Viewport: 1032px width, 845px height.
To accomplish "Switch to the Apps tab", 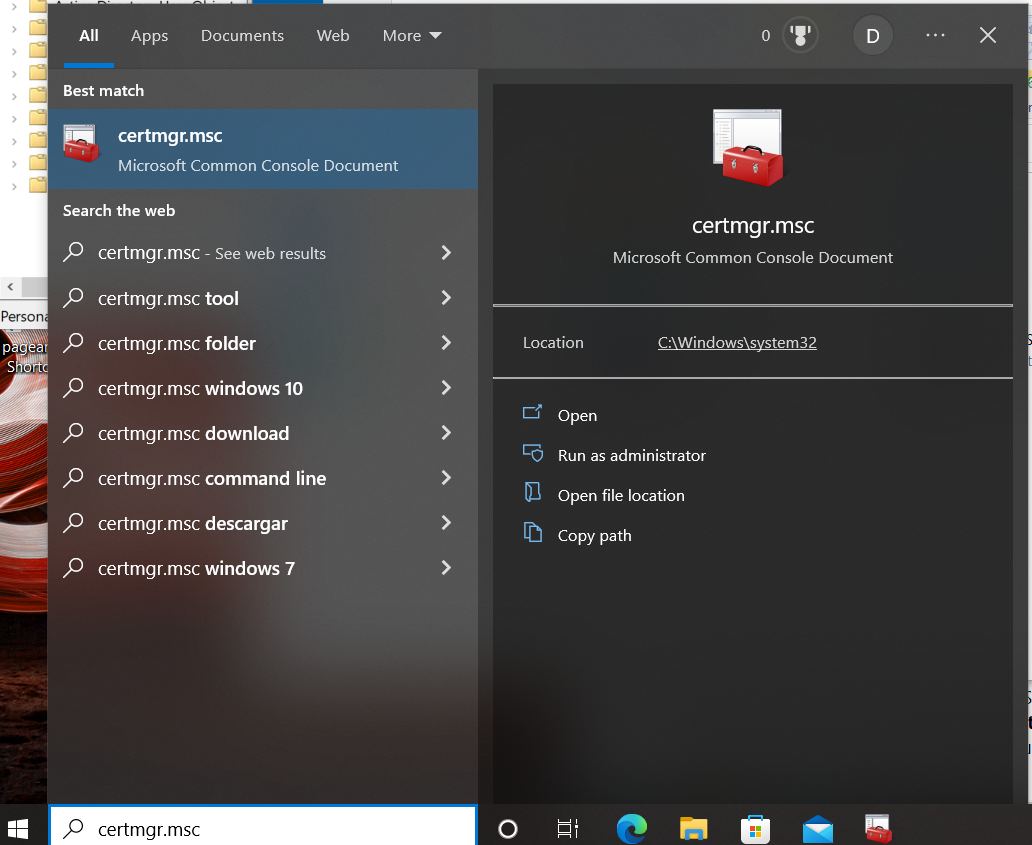I will click(x=149, y=36).
